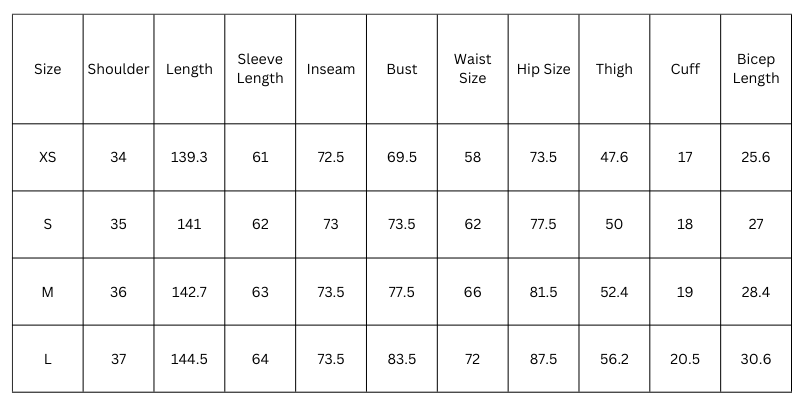Select the 72 waist size cell
This screenshot has width=800, height=400.
tap(472, 359)
